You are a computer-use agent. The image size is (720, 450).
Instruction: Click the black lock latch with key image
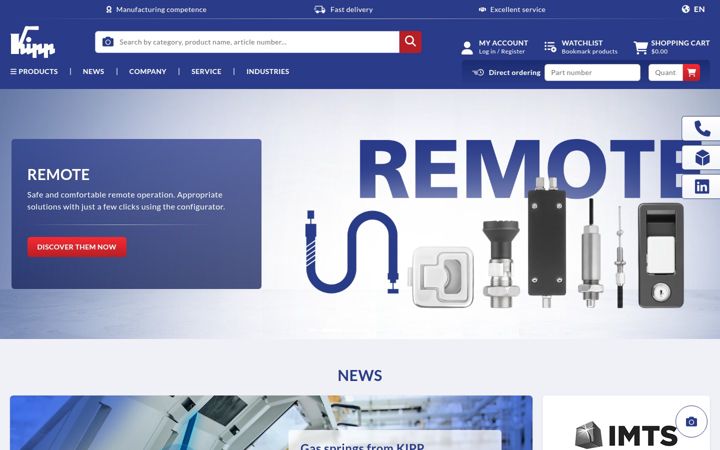[x=661, y=255]
